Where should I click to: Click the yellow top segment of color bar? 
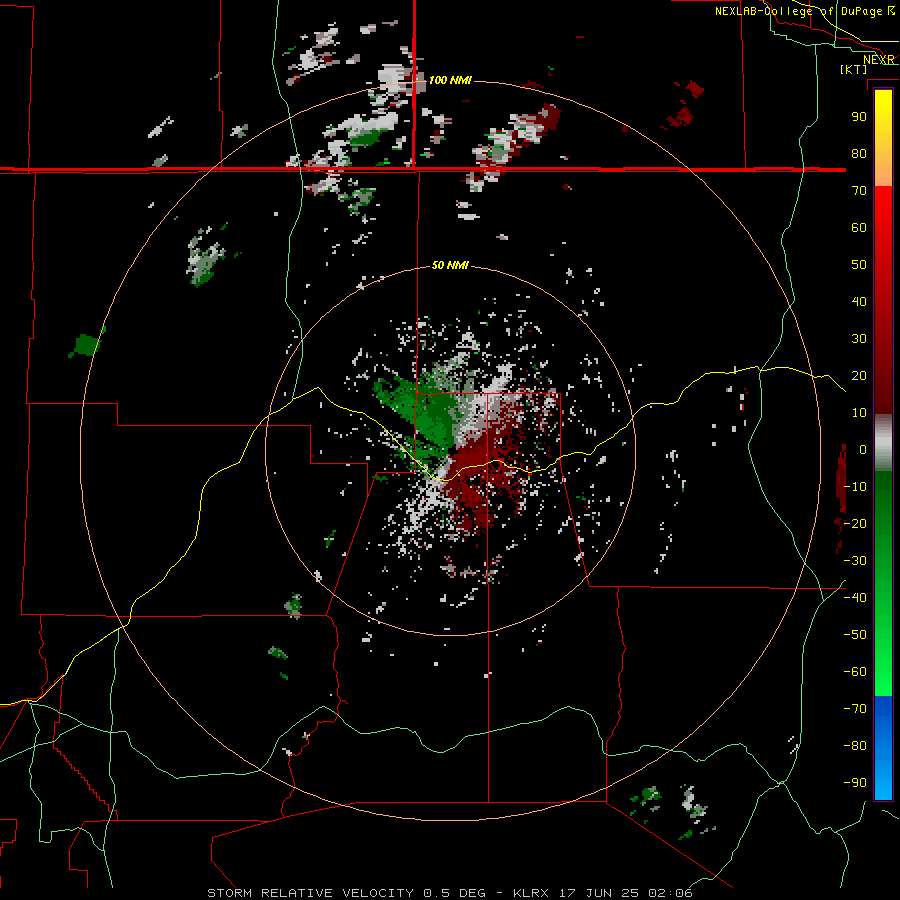click(x=883, y=138)
